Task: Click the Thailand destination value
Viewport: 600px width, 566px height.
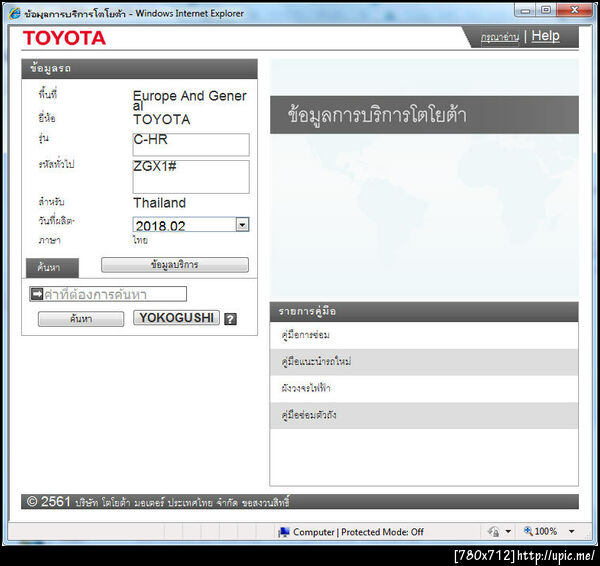Action: click(160, 203)
